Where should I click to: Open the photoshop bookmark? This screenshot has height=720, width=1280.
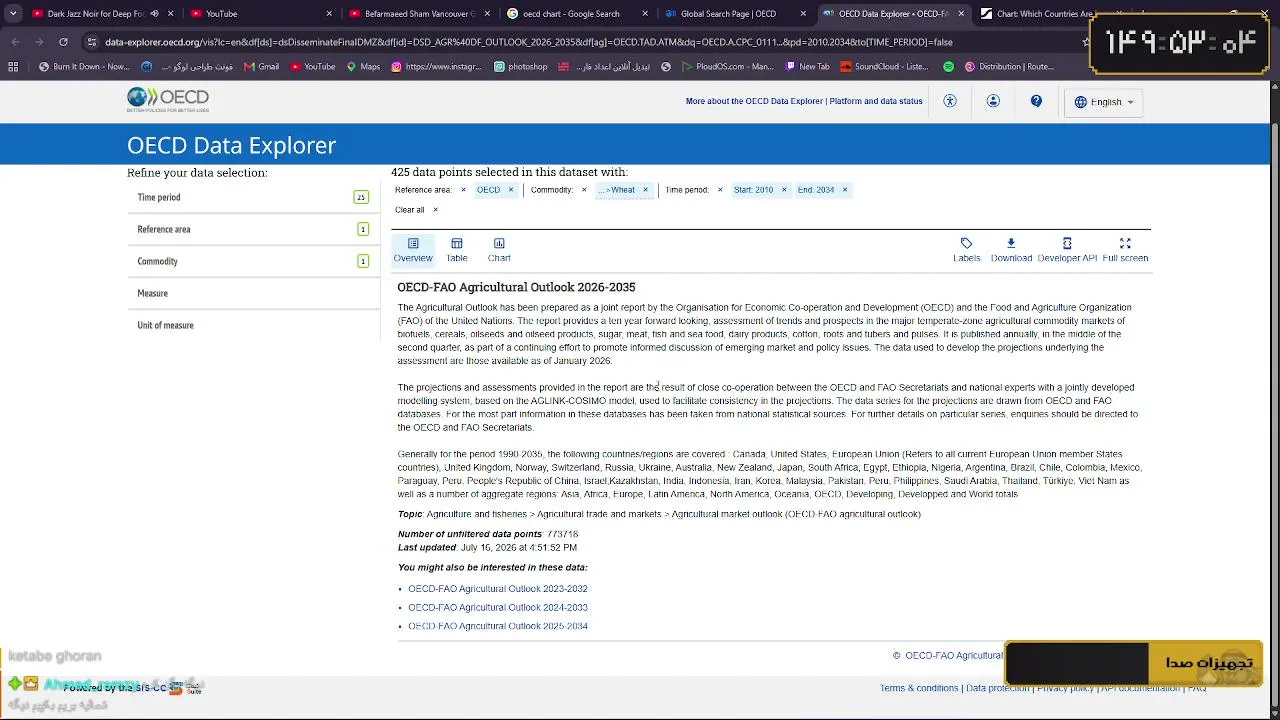click(521, 67)
